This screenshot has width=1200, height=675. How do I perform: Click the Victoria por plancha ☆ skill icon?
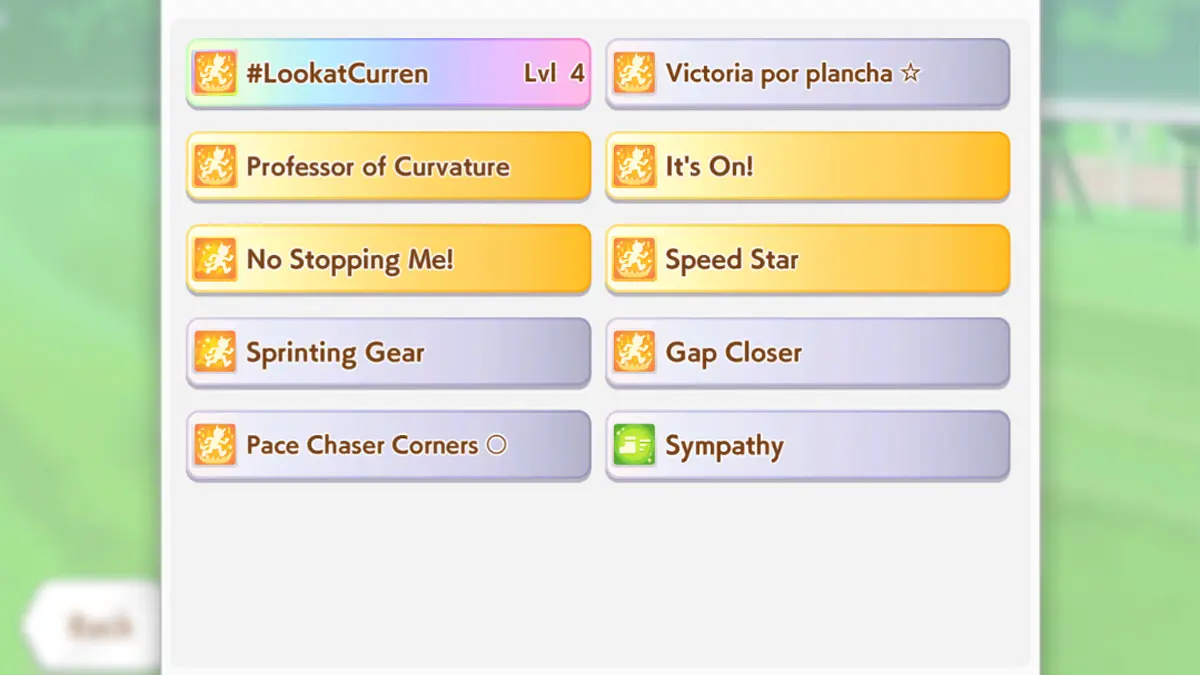[633, 73]
